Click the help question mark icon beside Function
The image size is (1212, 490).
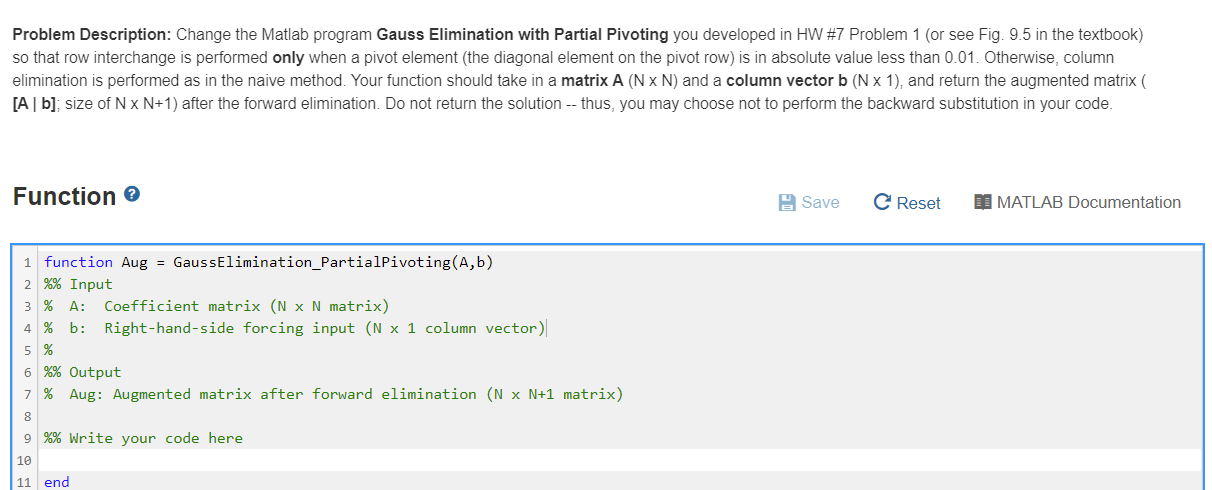[132, 198]
